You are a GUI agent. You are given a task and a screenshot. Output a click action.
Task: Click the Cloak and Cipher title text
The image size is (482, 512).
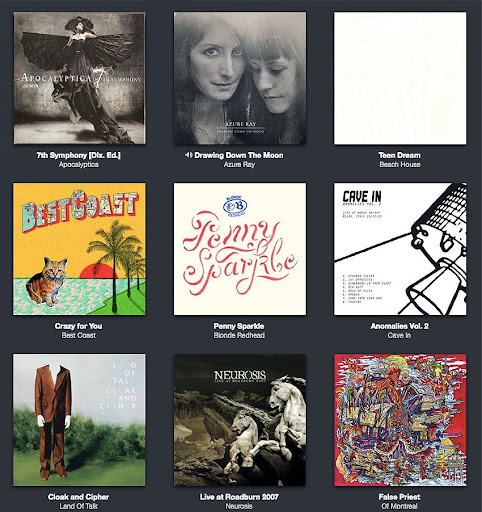click(x=79, y=497)
